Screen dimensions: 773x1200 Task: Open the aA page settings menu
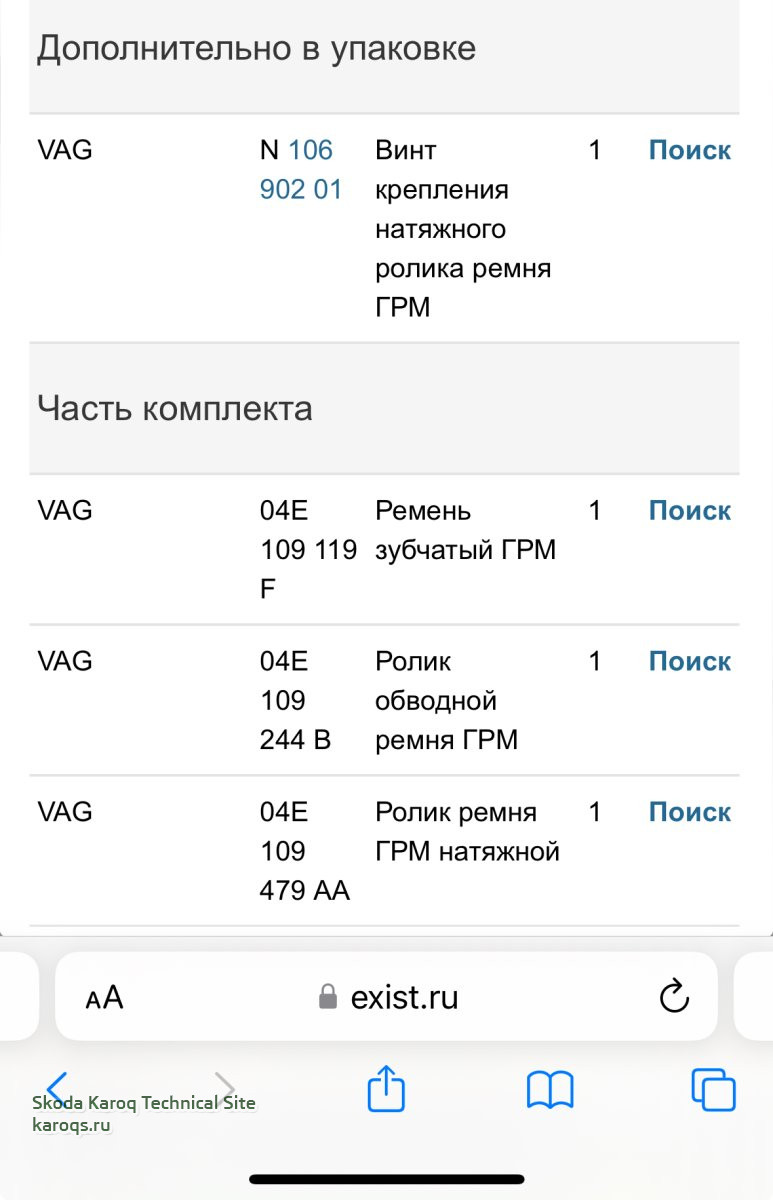(x=104, y=997)
